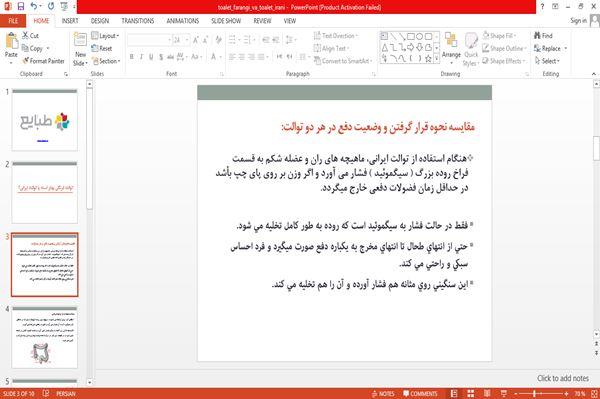Click the New Slide icon
The image size is (600, 399).
point(80,40)
